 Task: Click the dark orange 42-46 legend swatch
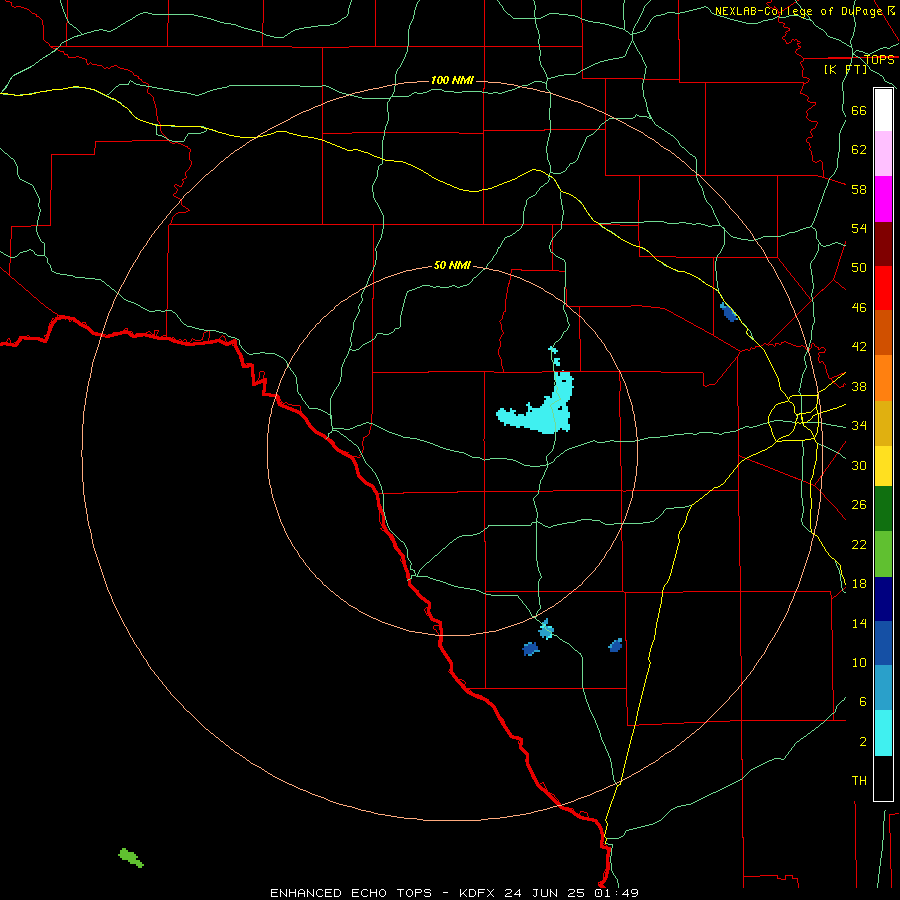click(x=883, y=333)
